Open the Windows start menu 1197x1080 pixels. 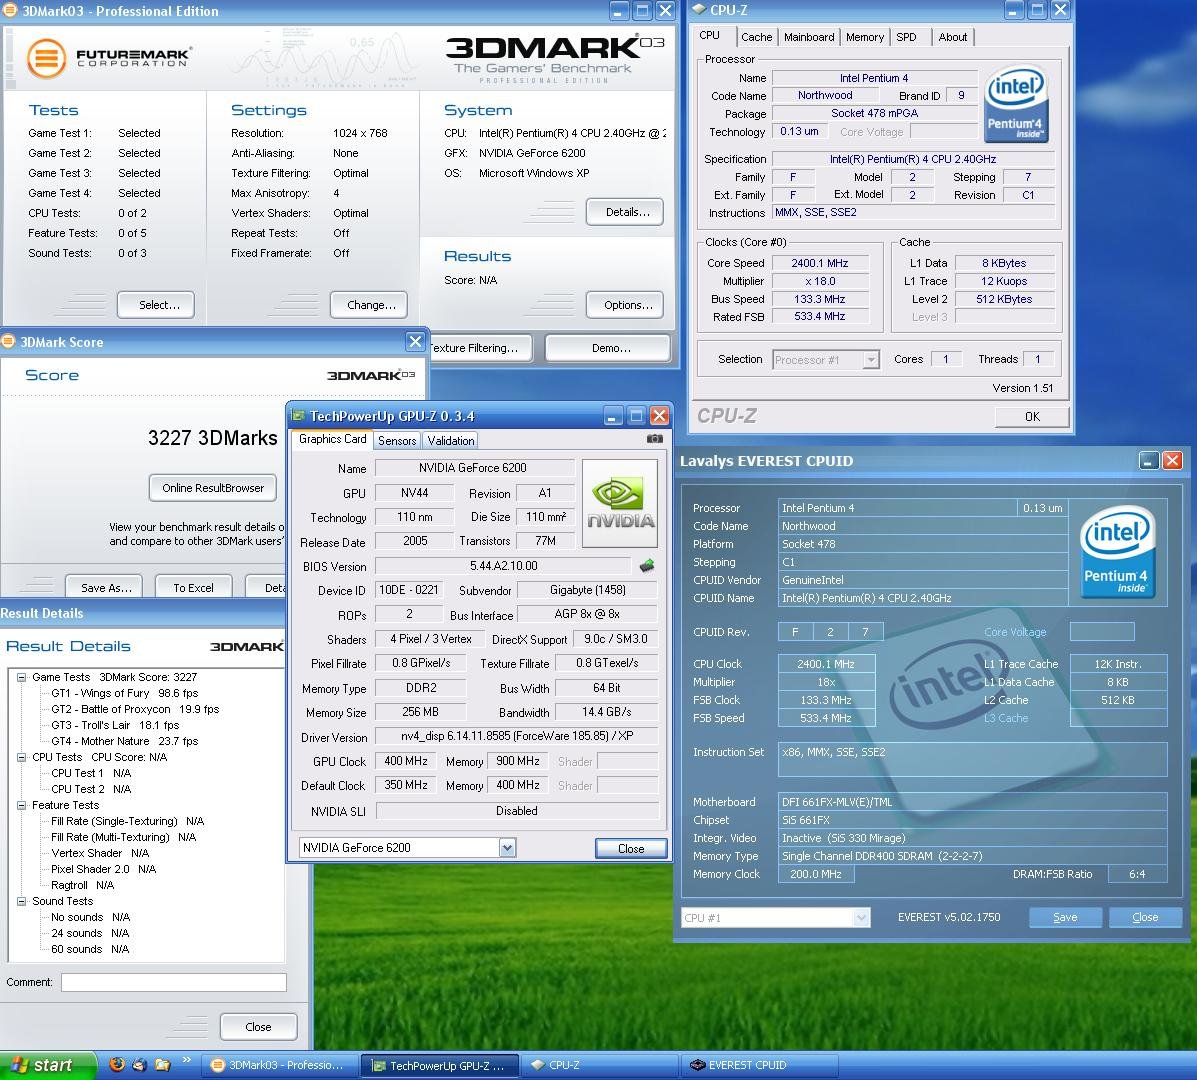[47, 1065]
